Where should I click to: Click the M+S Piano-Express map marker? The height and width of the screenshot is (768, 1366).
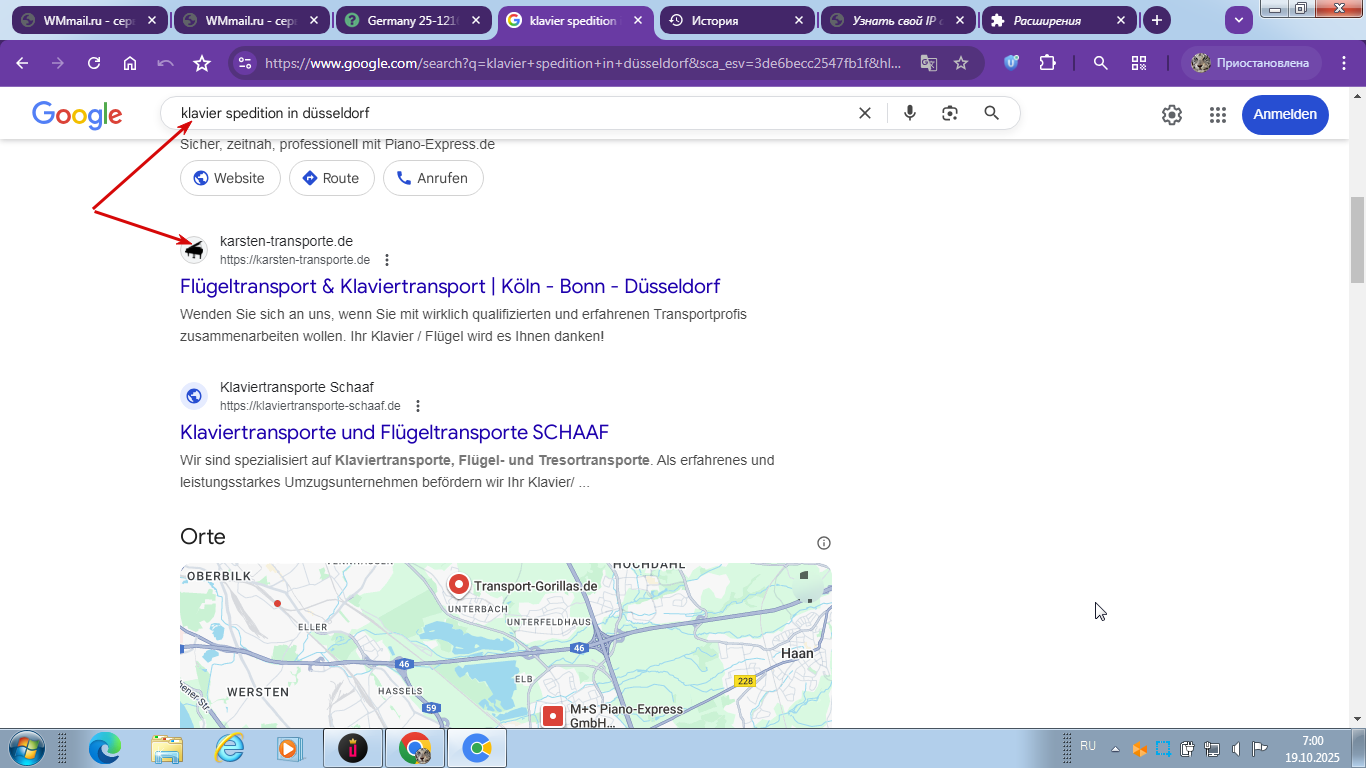(x=553, y=716)
